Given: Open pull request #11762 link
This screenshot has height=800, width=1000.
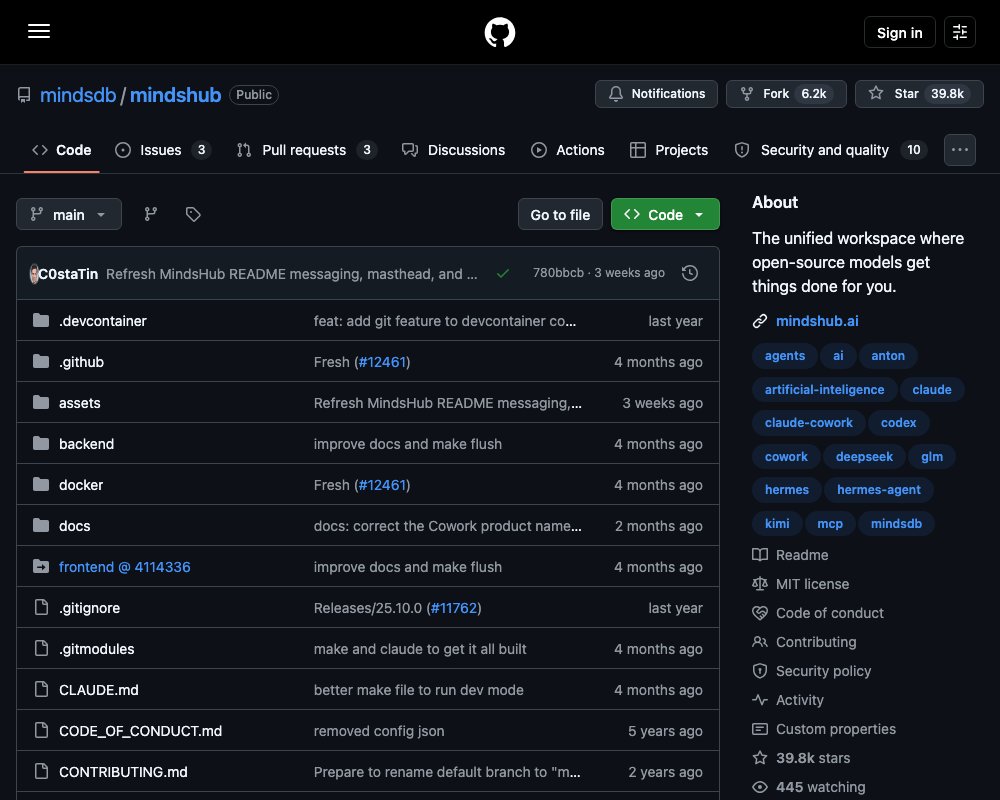Looking at the screenshot, I should click(454, 608).
